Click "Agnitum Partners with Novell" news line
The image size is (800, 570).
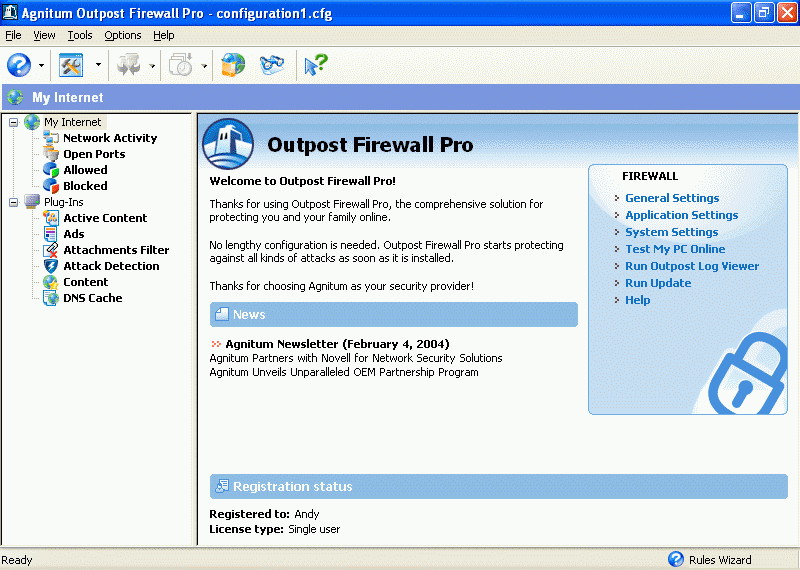coord(356,358)
